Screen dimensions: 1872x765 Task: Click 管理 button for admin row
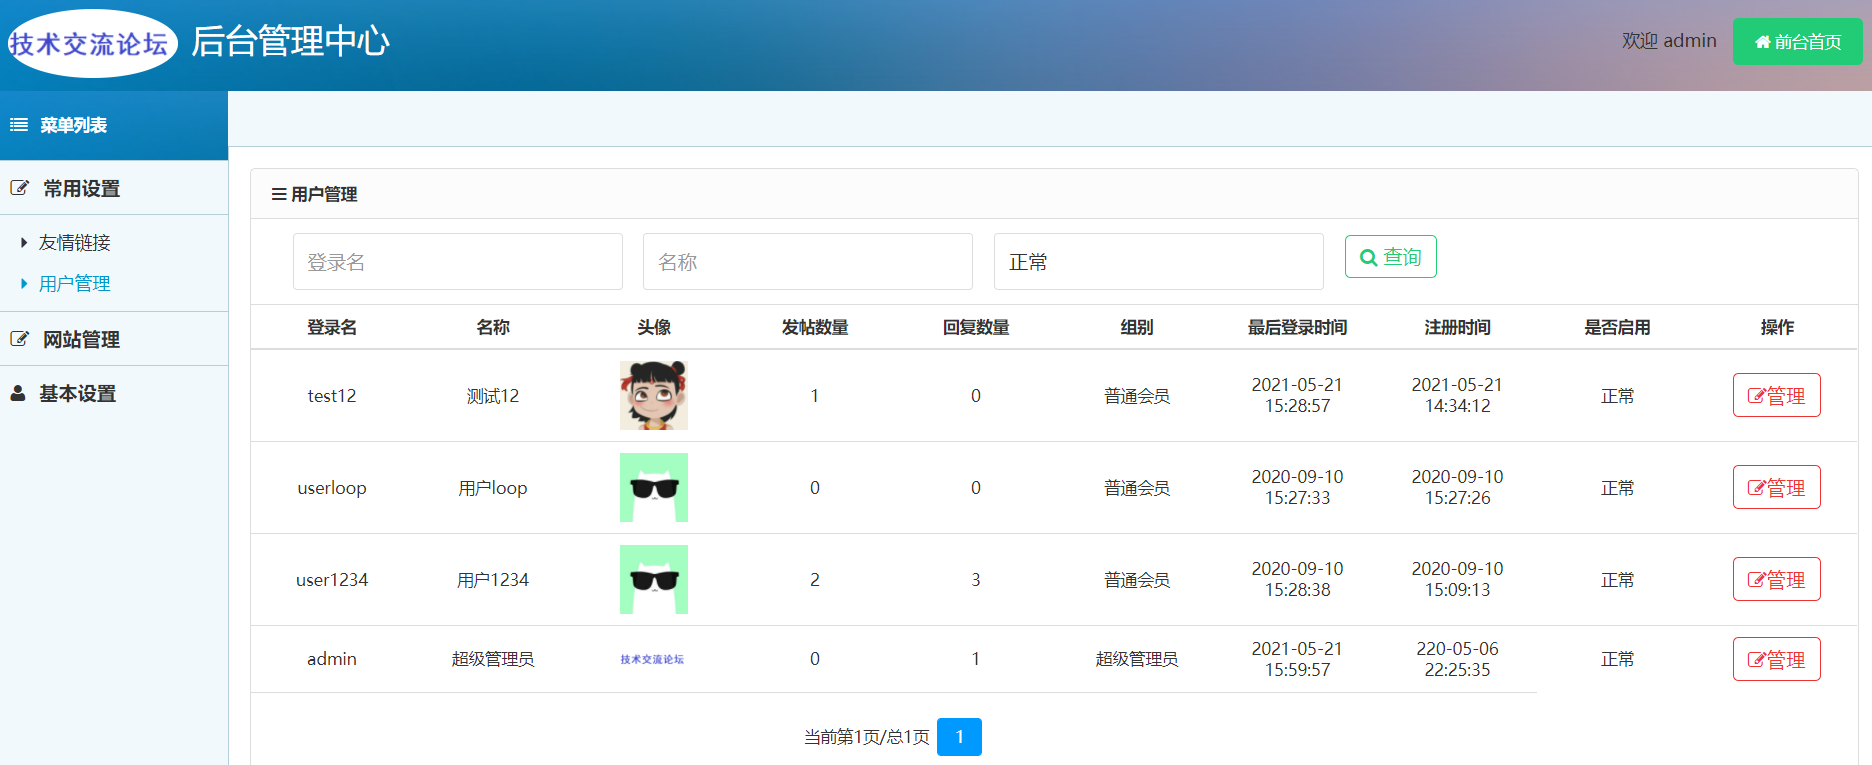pos(1776,659)
